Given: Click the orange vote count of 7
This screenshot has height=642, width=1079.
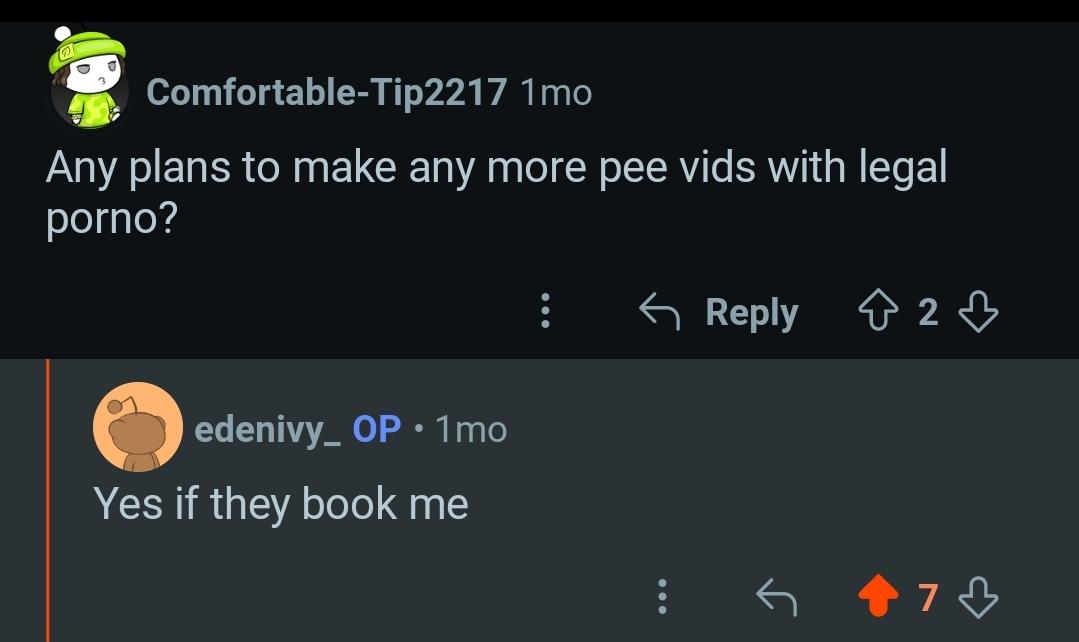Looking at the screenshot, I should [x=928, y=598].
